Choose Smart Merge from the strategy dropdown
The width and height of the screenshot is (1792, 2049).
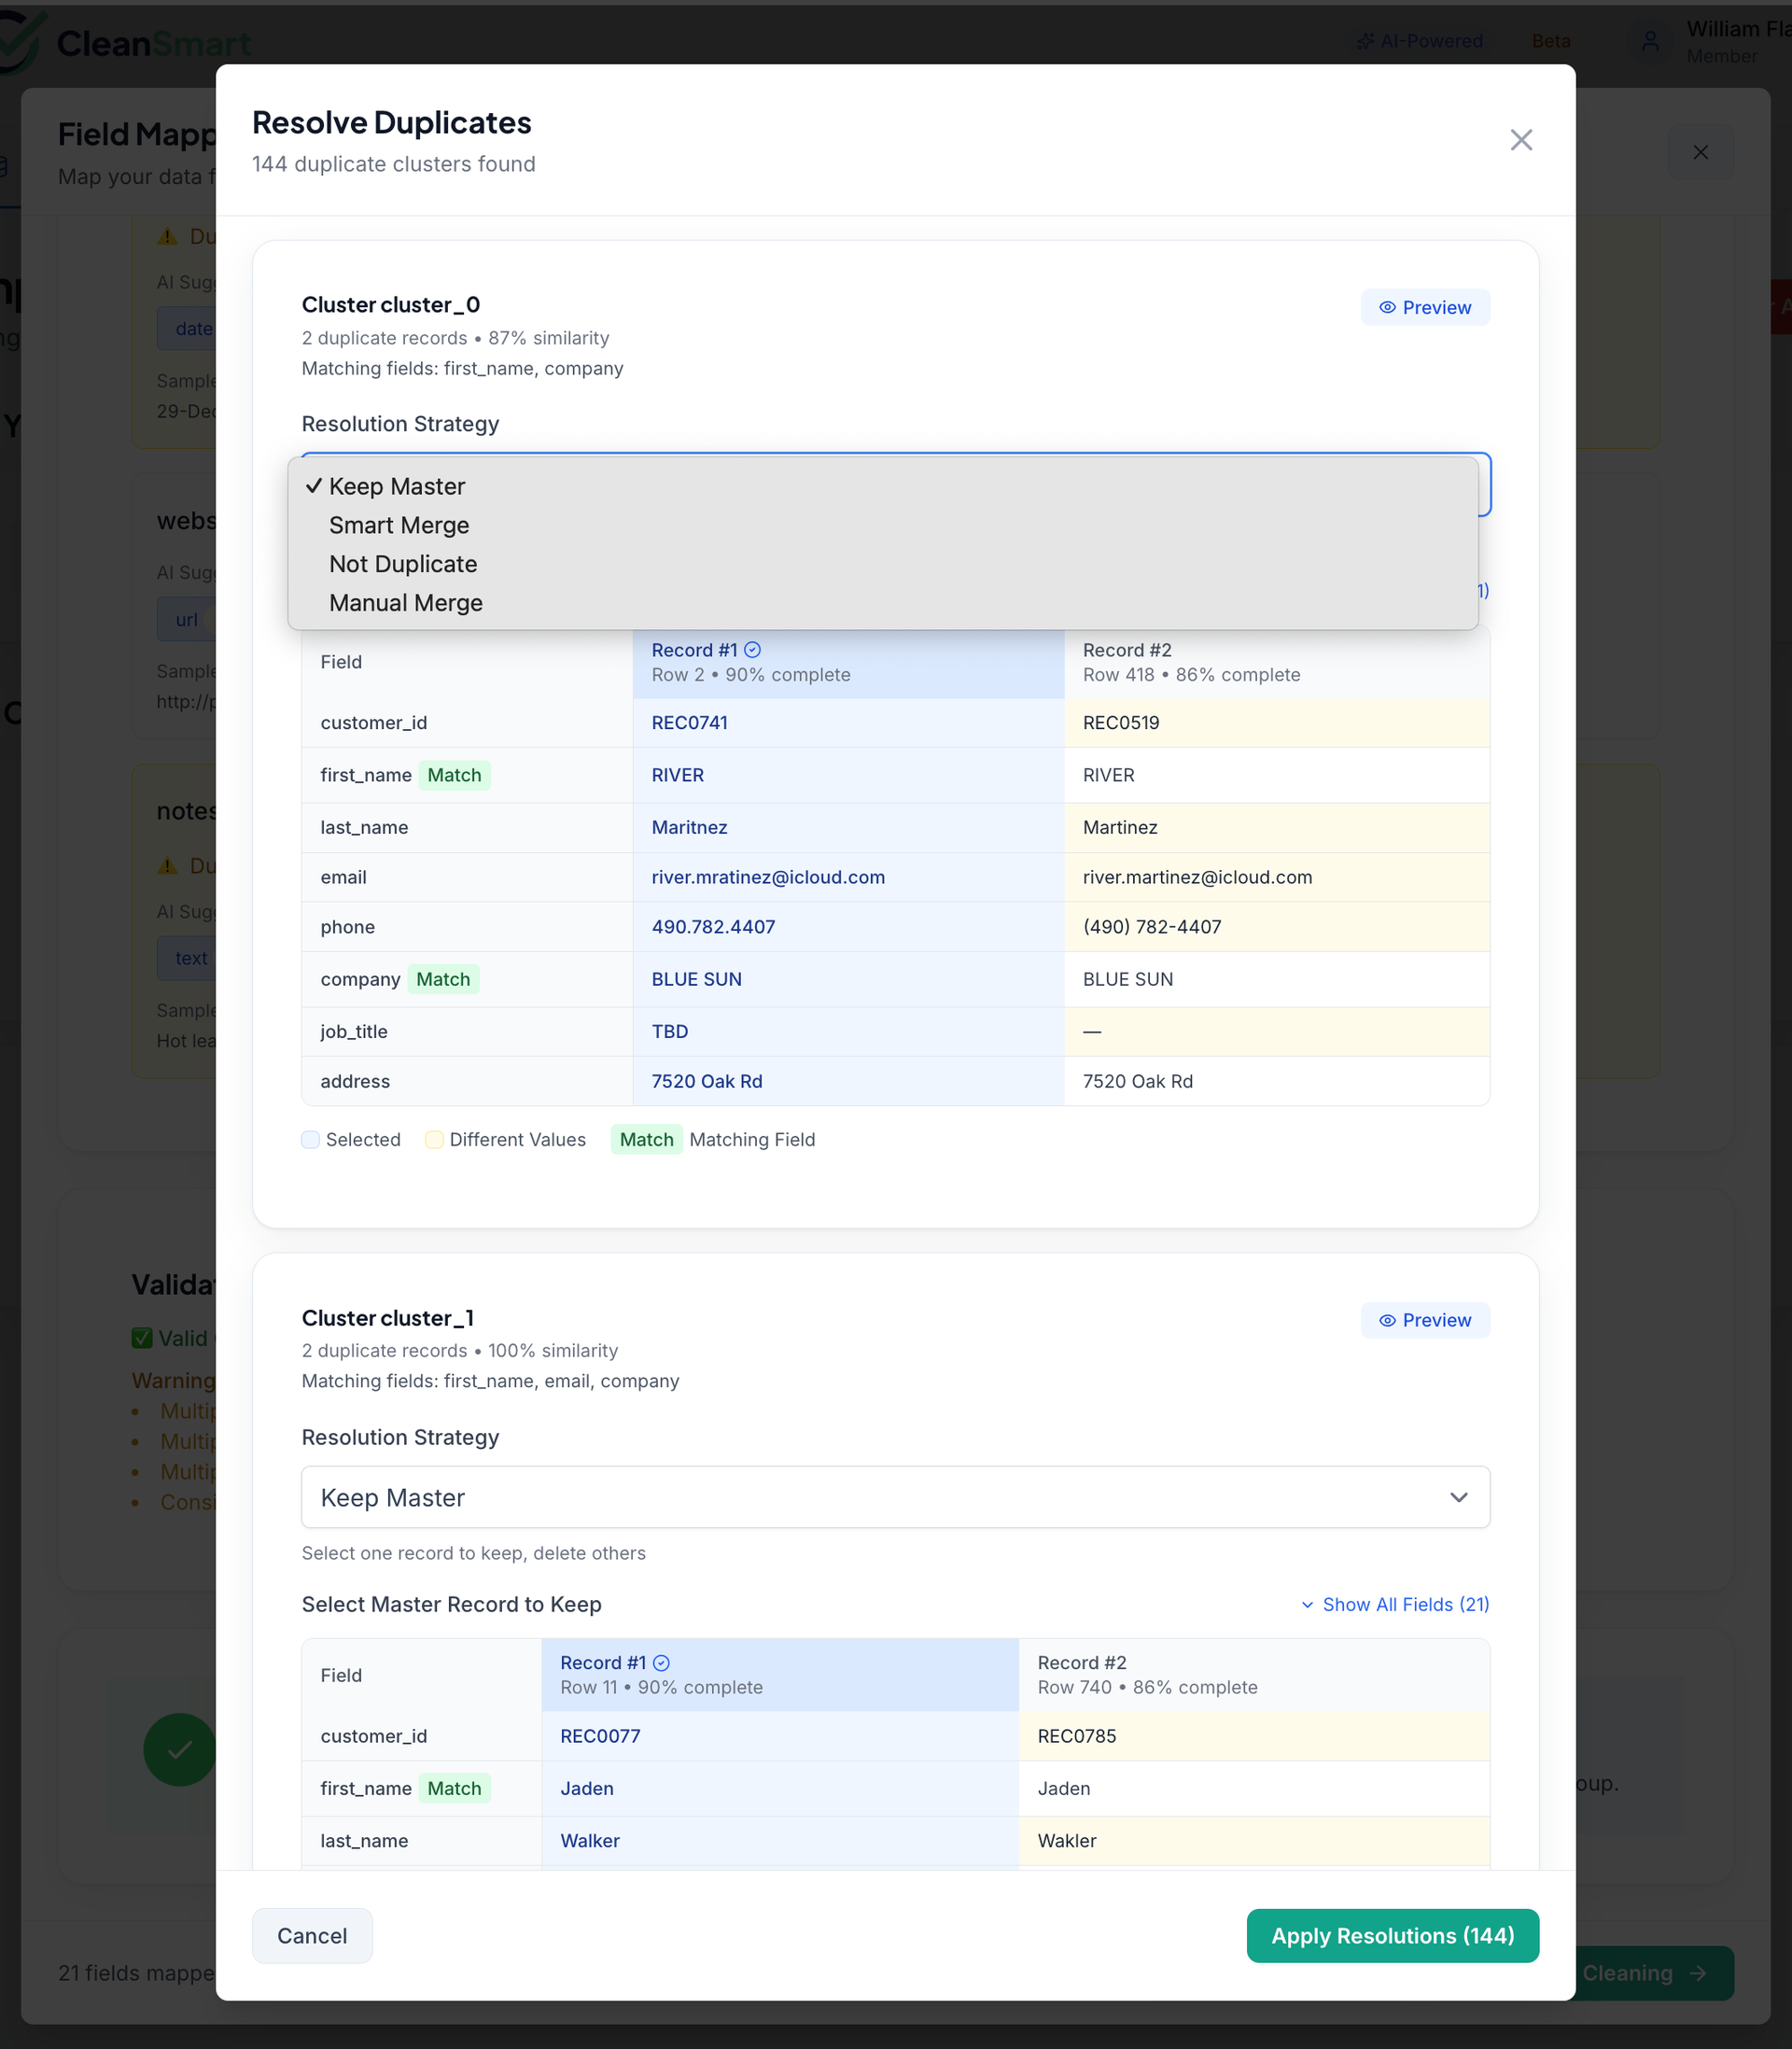tap(398, 525)
